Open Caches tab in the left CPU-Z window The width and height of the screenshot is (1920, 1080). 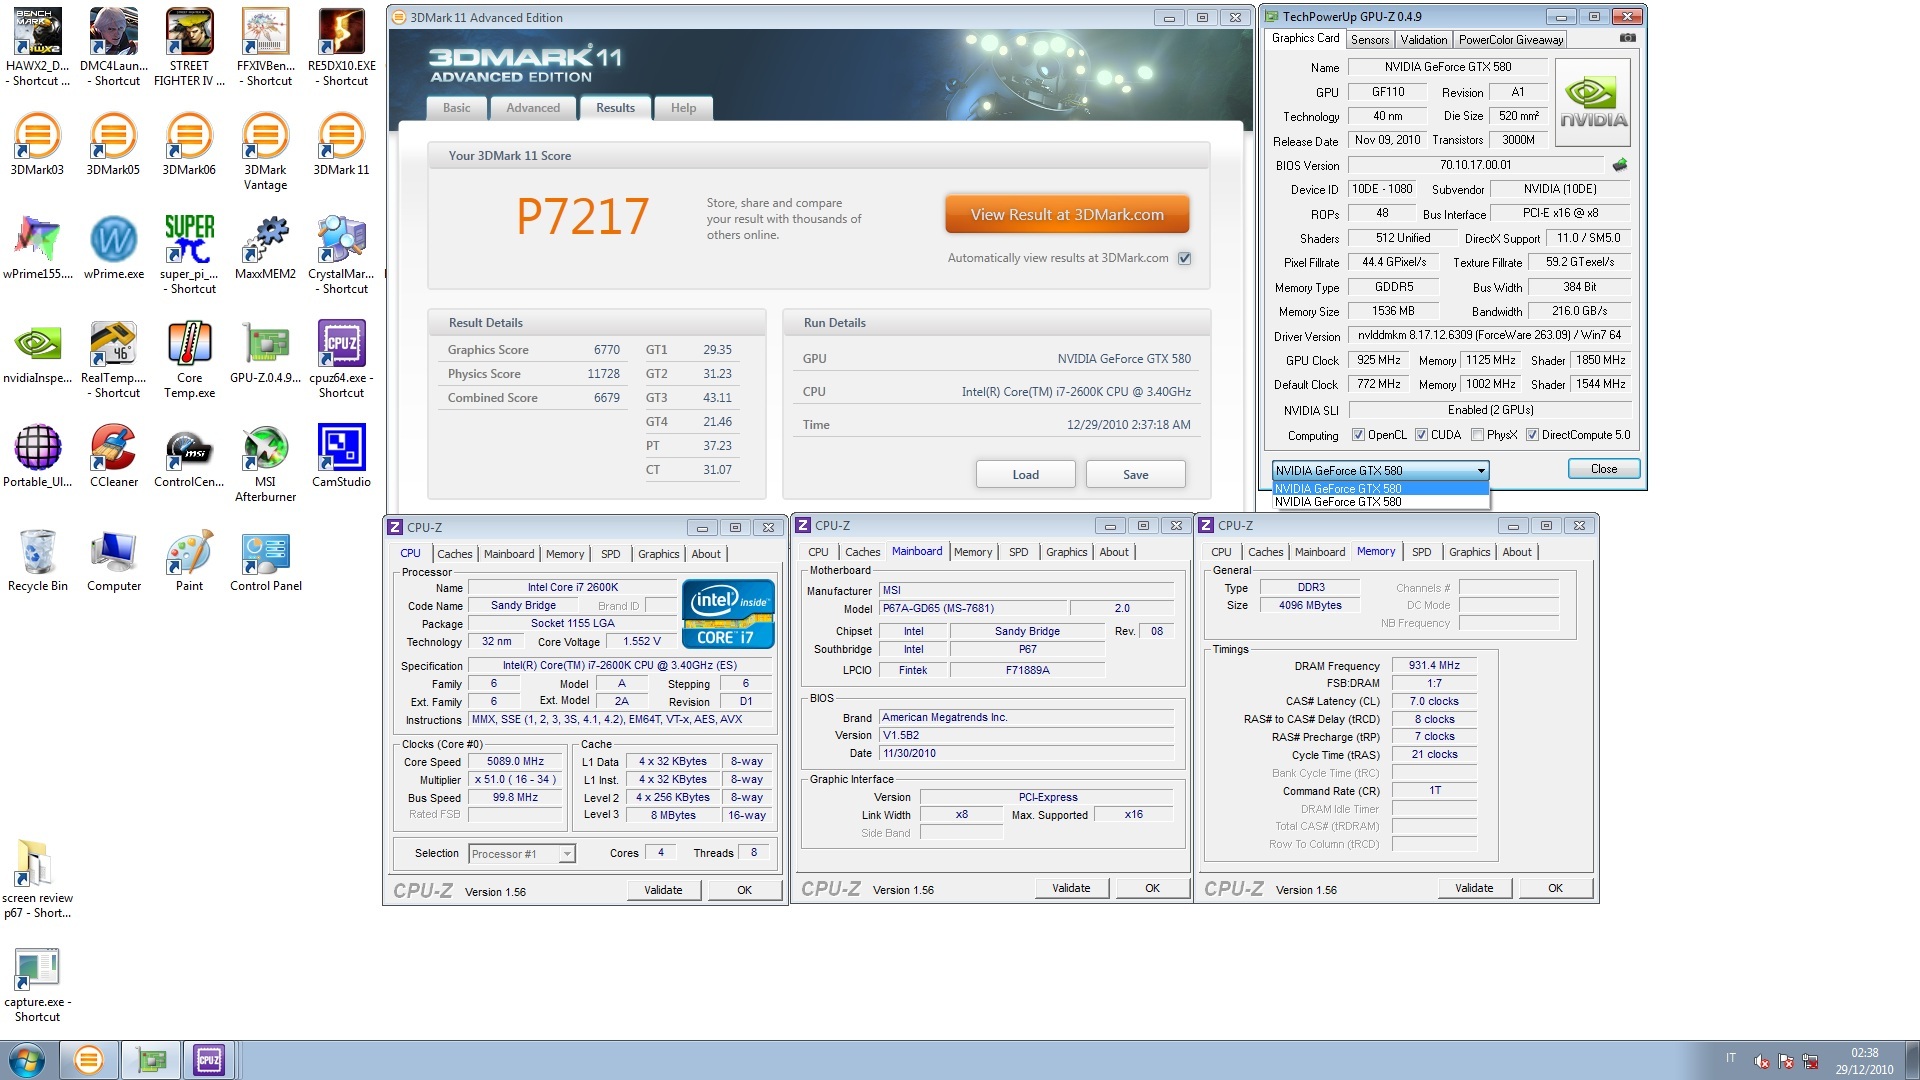point(455,554)
